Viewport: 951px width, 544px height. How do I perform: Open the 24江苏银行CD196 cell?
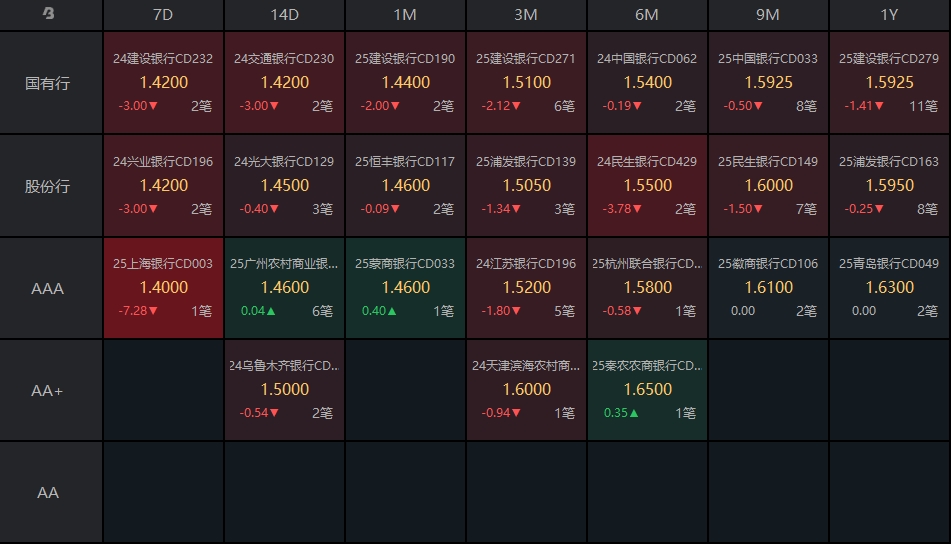coord(526,288)
